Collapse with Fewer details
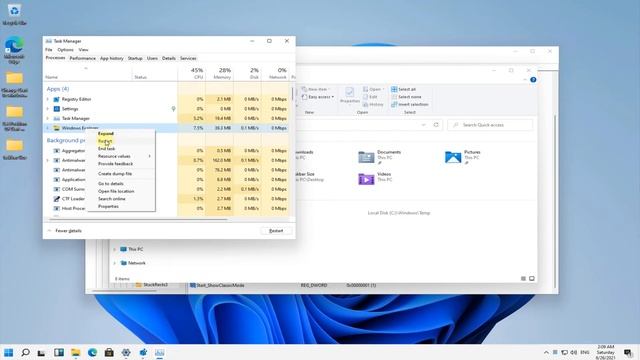The width and height of the screenshot is (640, 360). [64, 231]
